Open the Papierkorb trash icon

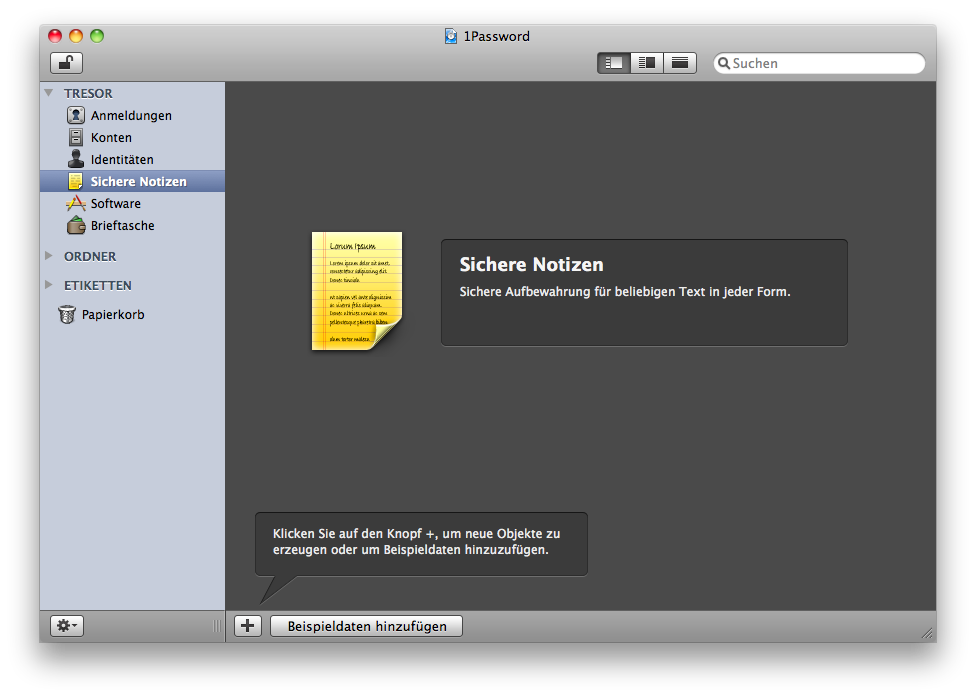point(67,314)
